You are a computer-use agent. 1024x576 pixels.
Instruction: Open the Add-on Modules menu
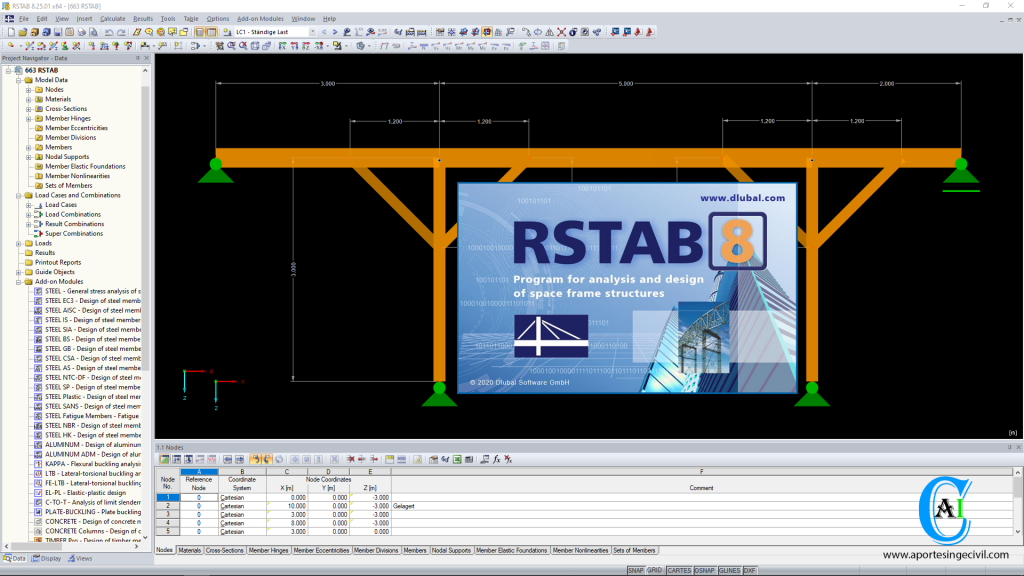pos(262,17)
